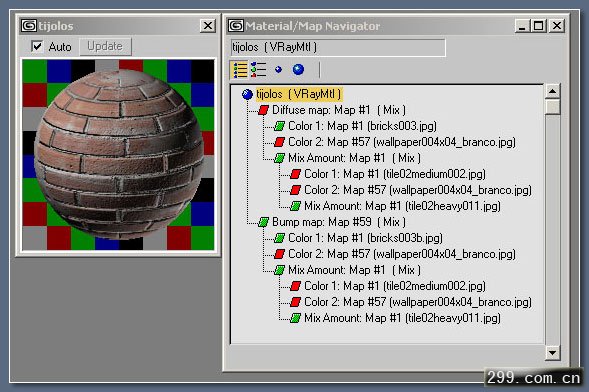Maximize the Material/Map Navigator window
The height and width of the screenshot is (392, 589).
pos(538,26)
